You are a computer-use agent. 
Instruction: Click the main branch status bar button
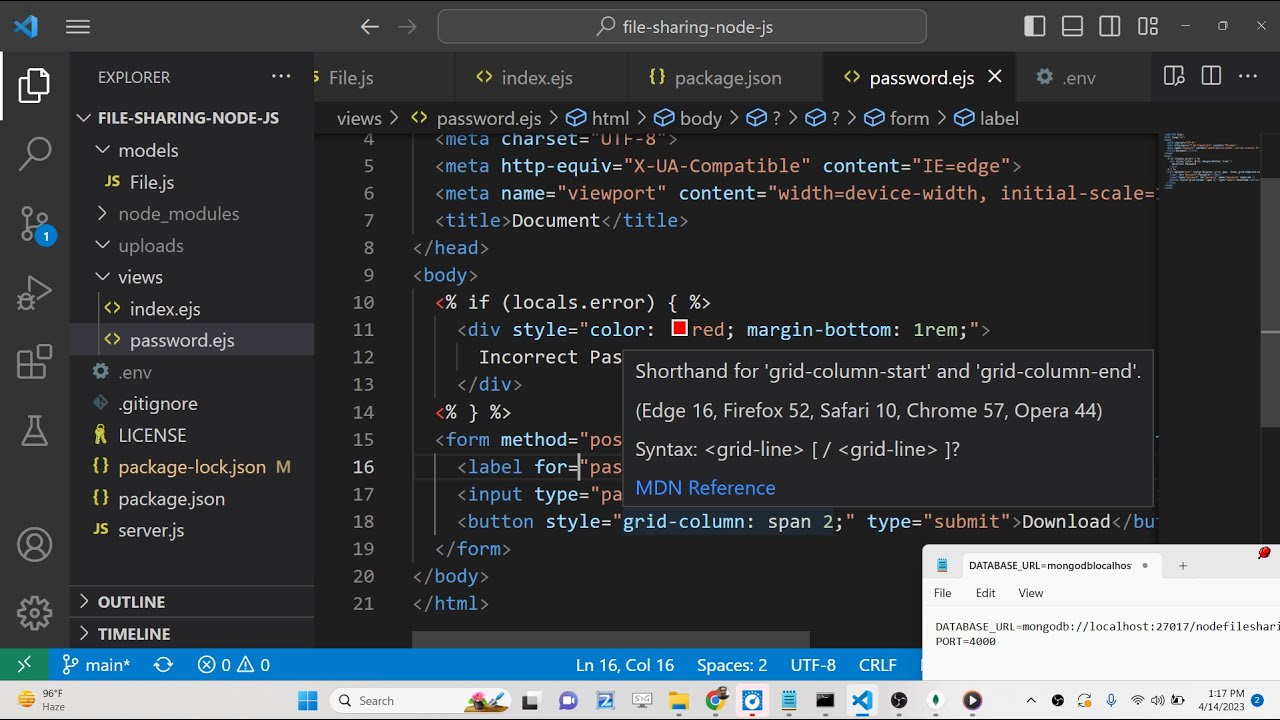[97, 665]
